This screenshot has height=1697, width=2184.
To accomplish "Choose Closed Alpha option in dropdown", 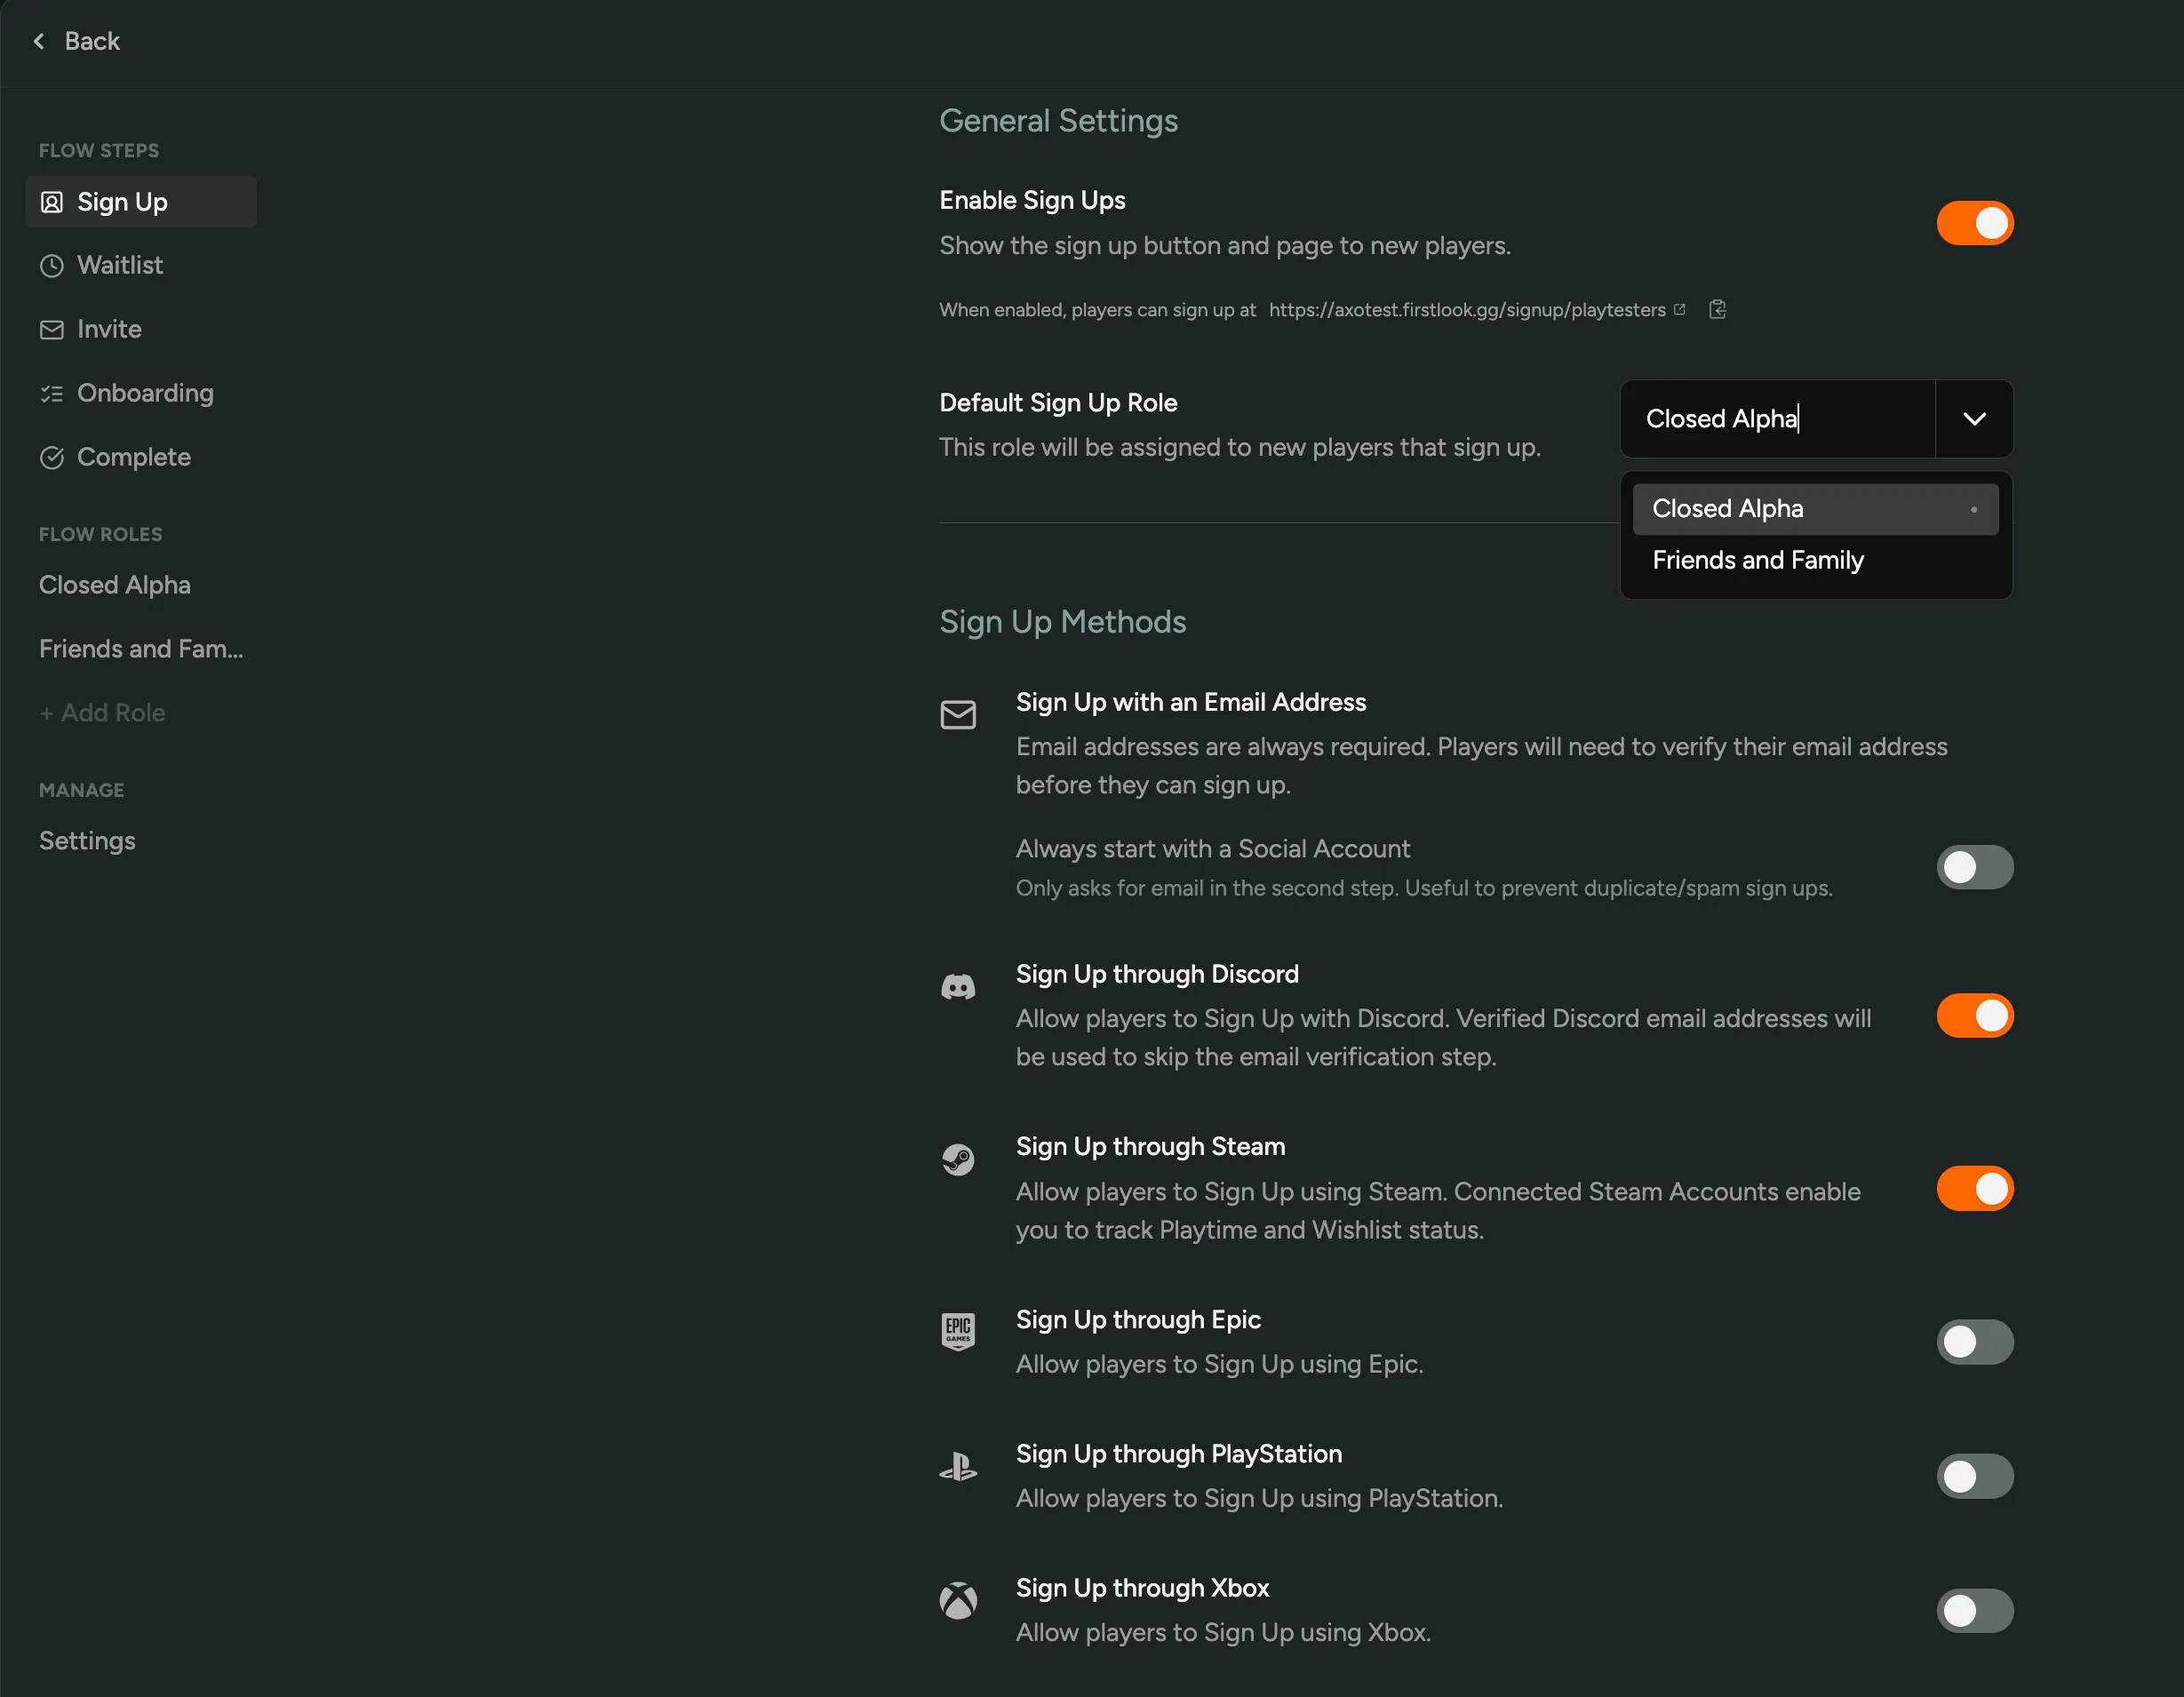I will point(1726,509).
